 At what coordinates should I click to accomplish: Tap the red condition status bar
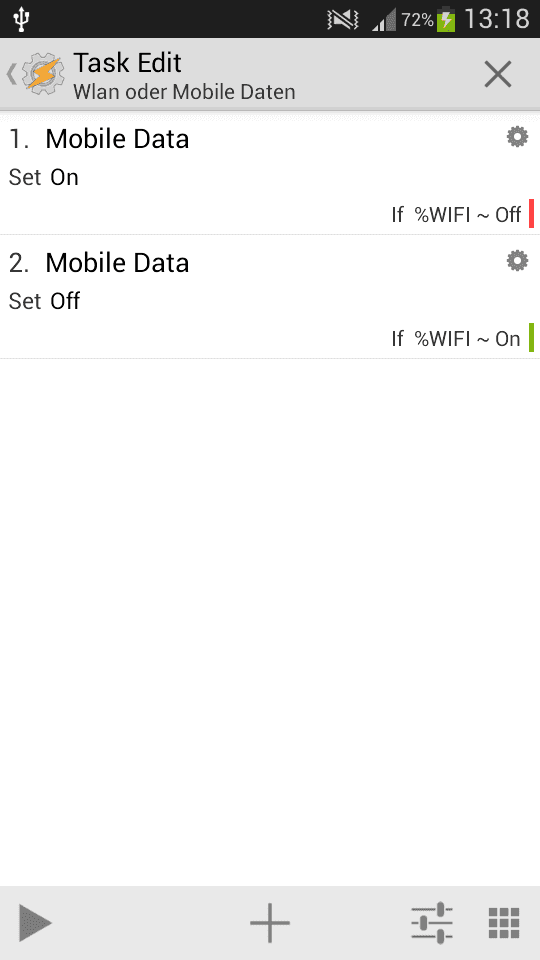click(531, 214)
